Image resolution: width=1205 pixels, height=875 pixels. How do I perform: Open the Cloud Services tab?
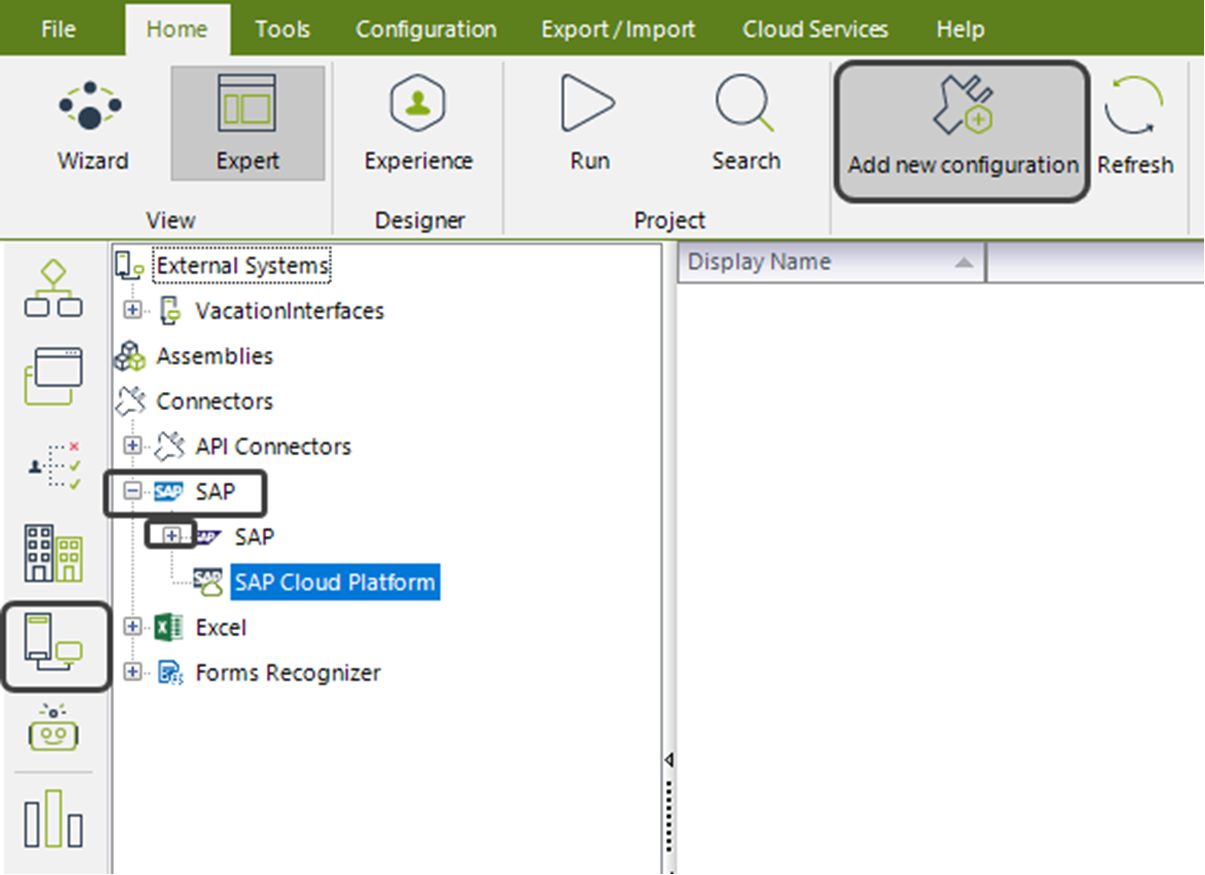pos(815,29)
